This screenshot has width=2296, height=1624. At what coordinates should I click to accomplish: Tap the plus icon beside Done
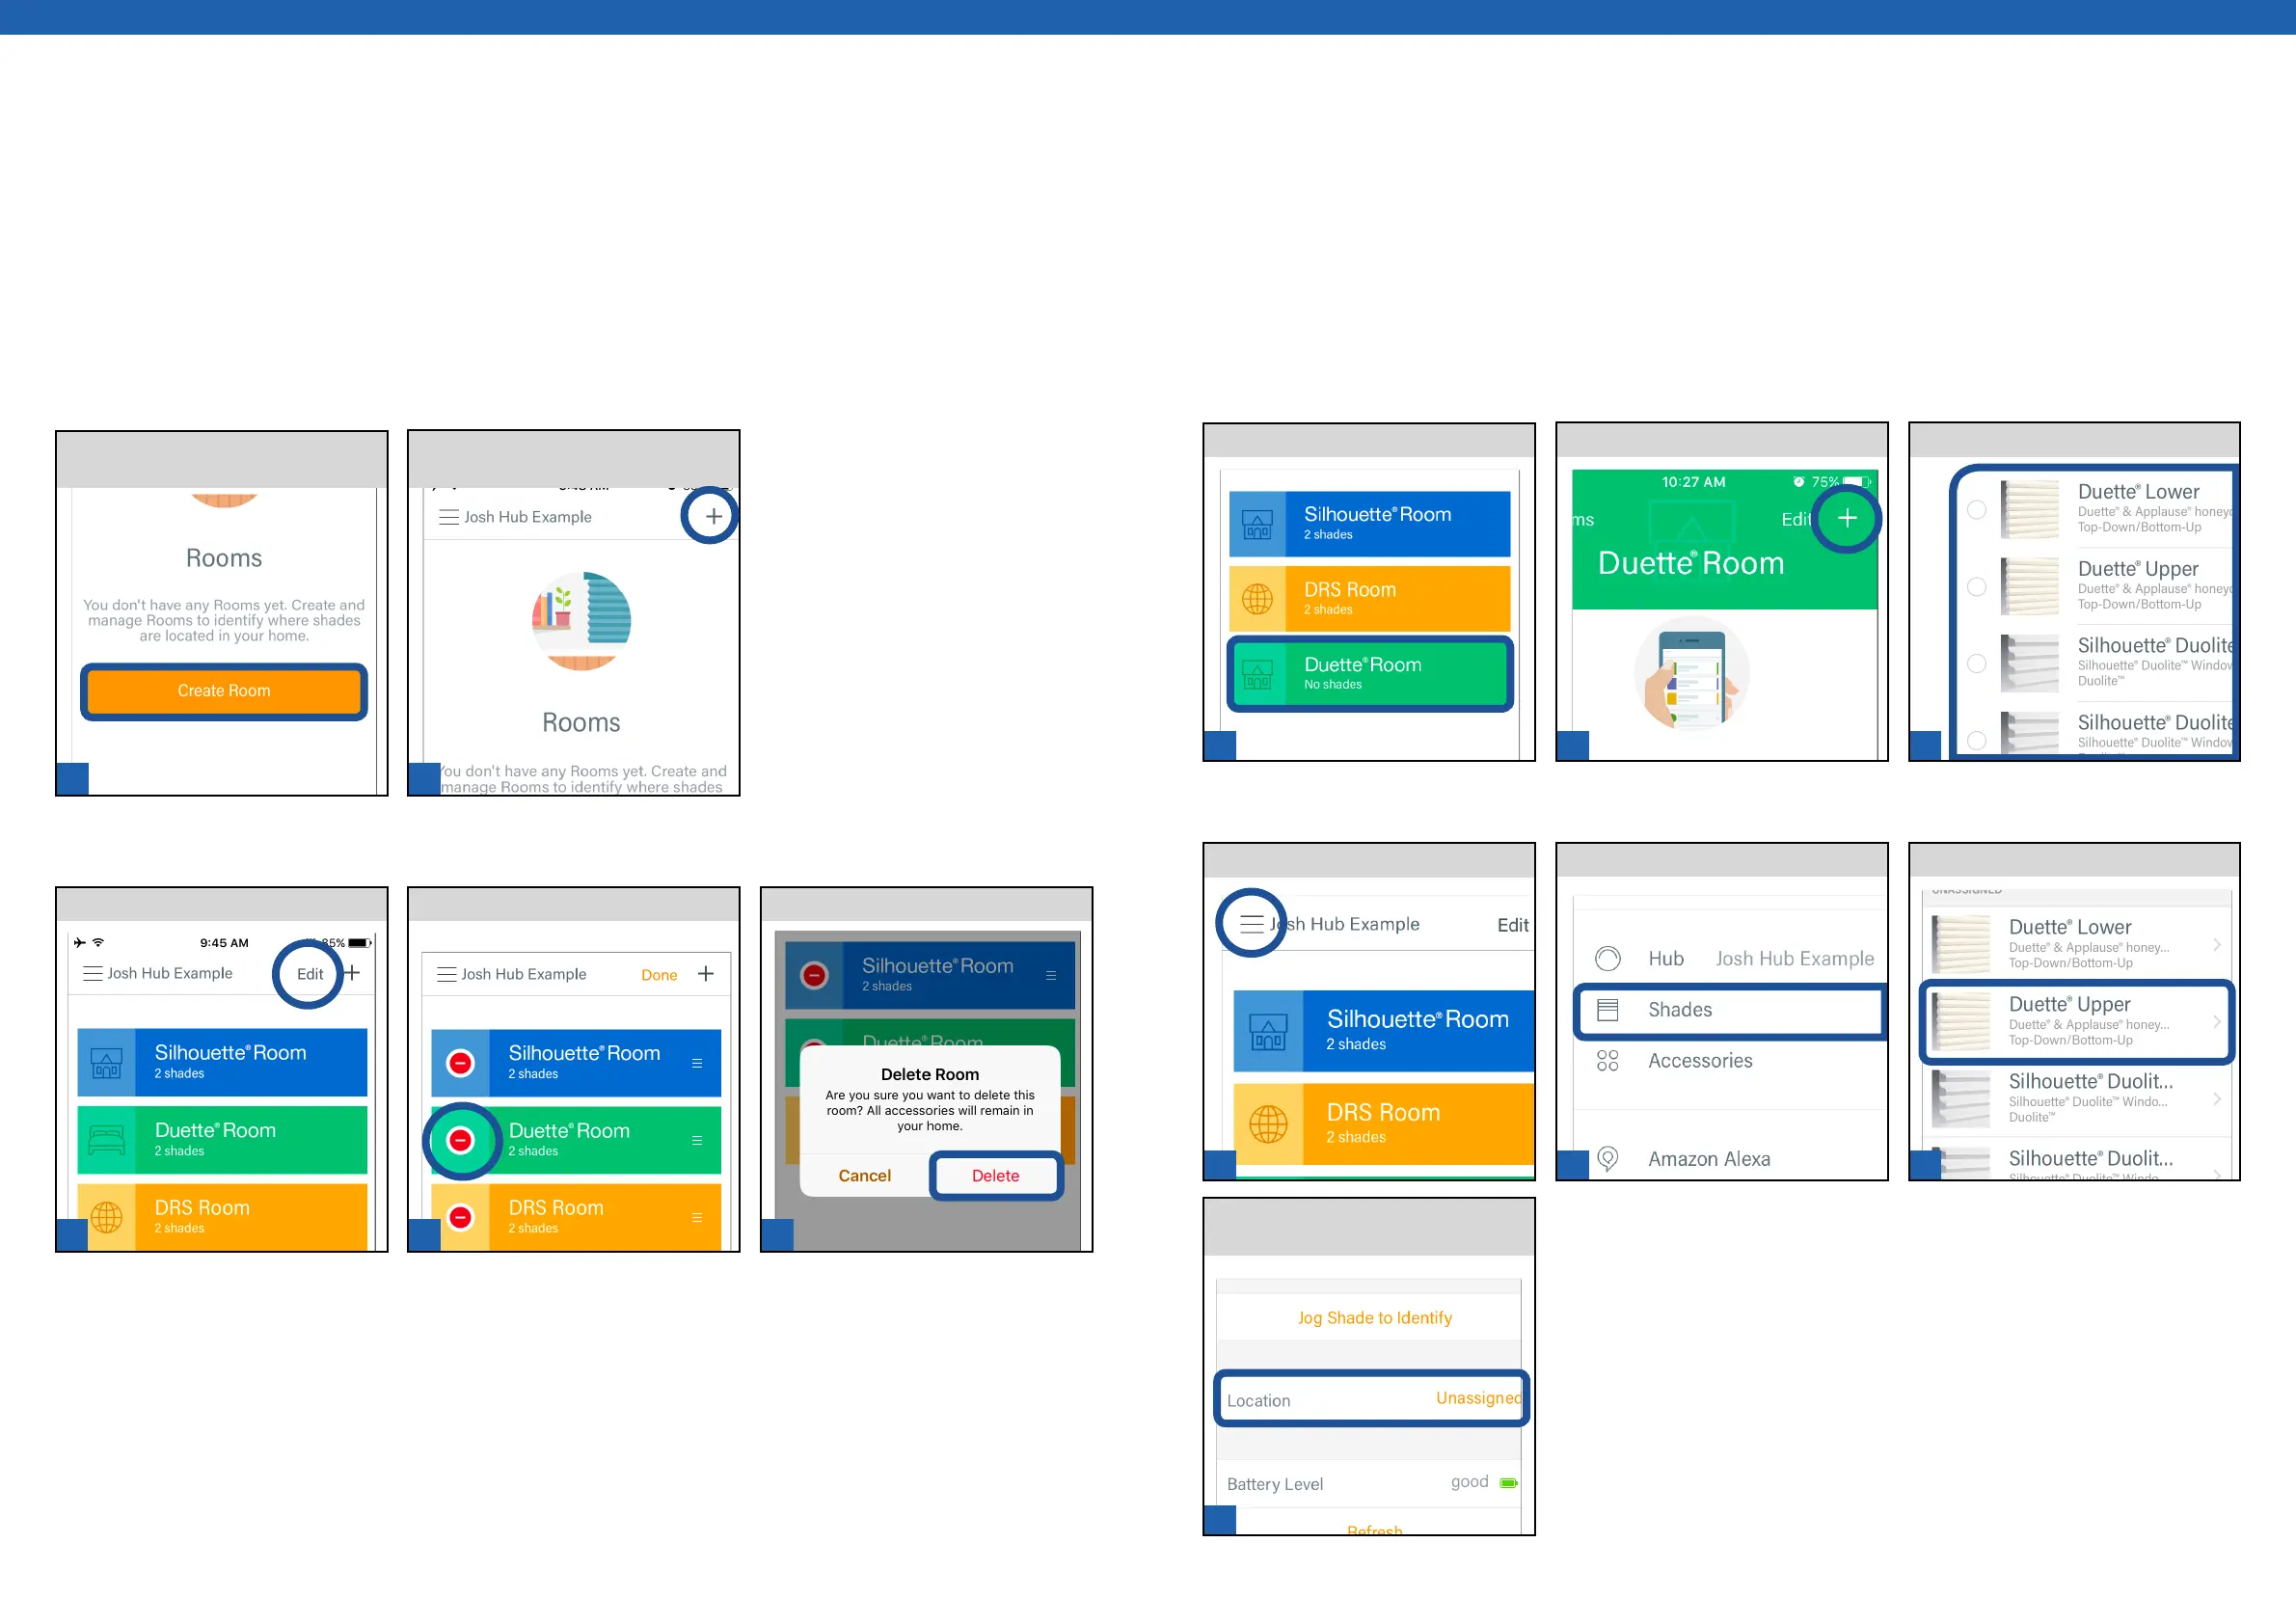(x=706, y=974)
